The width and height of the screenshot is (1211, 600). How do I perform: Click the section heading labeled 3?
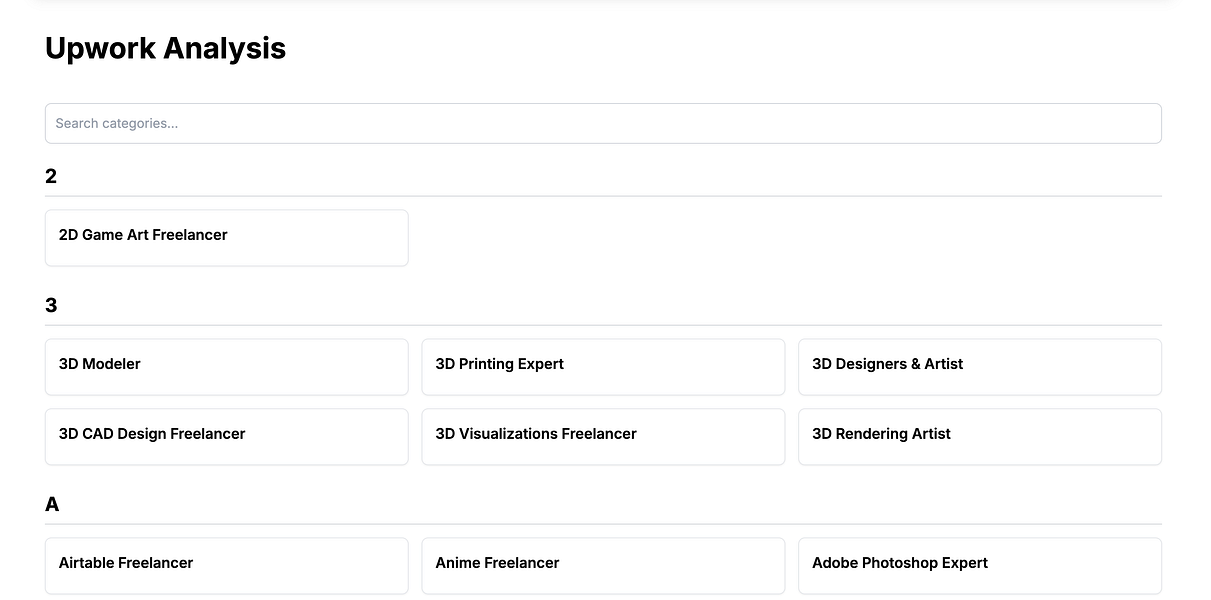51,305
